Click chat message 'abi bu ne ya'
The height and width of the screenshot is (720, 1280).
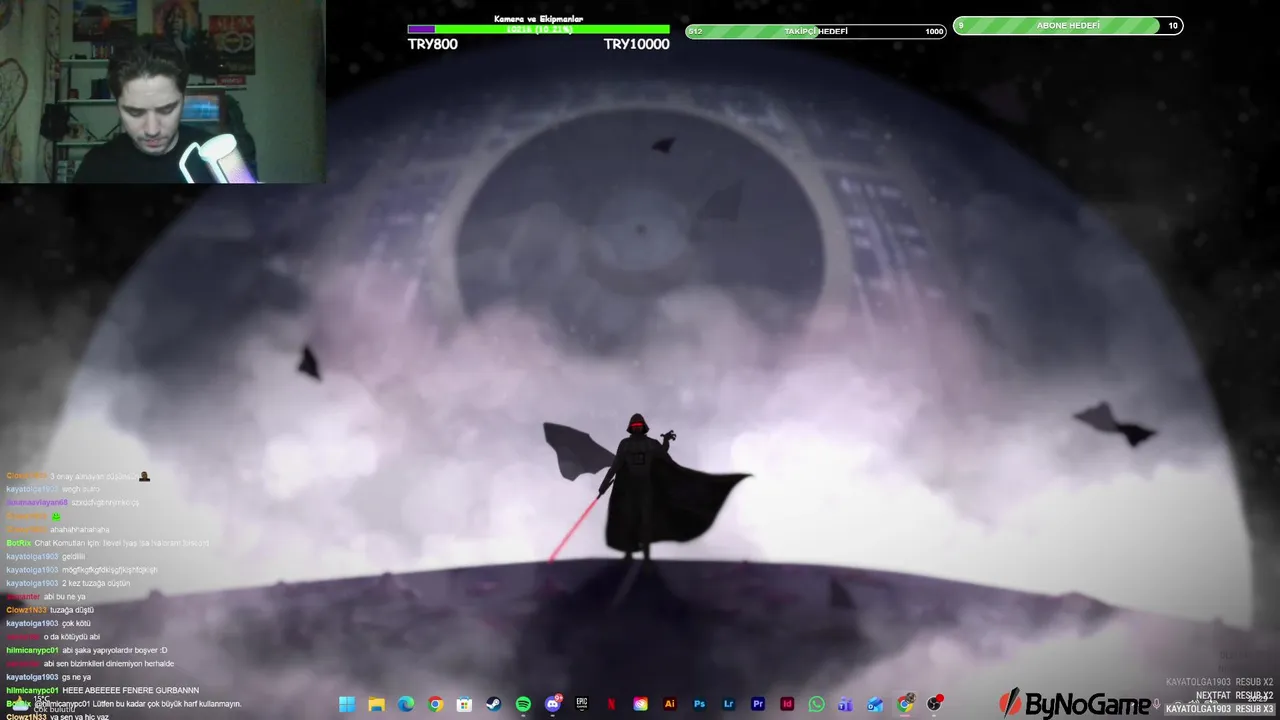[66, 596]
